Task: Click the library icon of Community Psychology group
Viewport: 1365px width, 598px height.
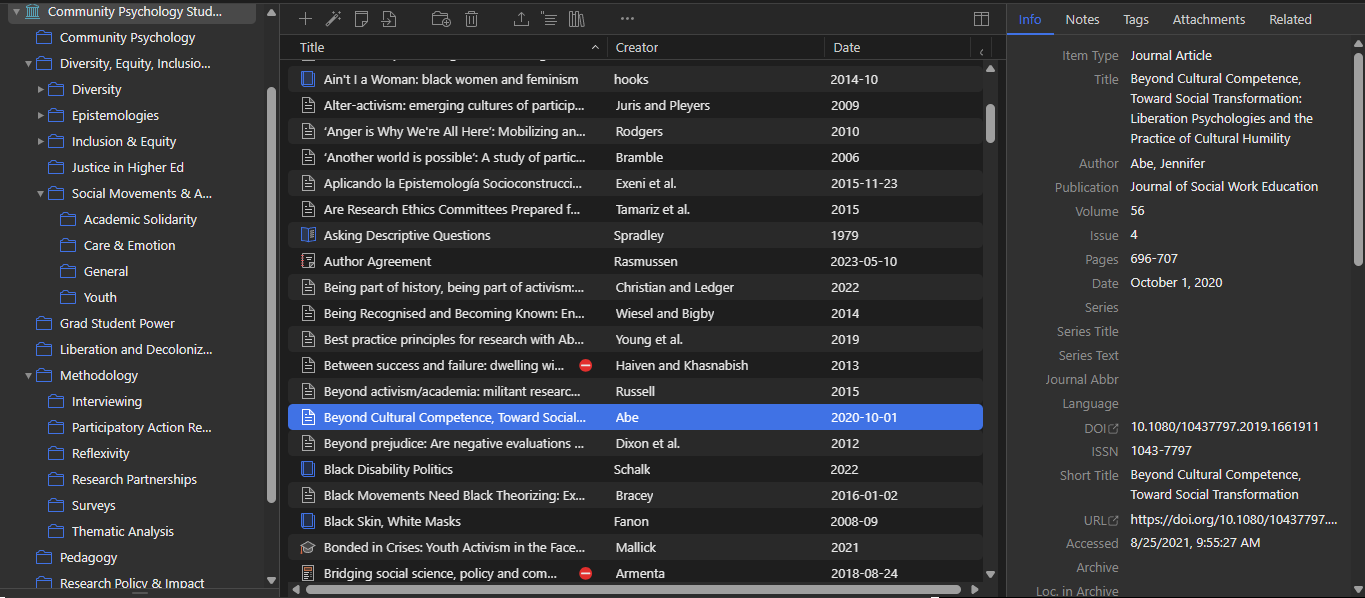Action: click(x=33, y=12)
